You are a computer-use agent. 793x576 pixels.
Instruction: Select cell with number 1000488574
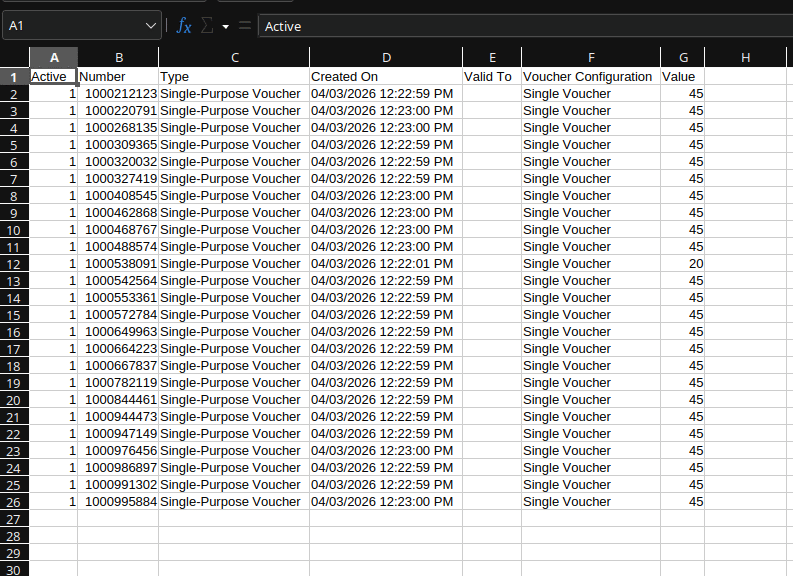[x=118, y=247]
